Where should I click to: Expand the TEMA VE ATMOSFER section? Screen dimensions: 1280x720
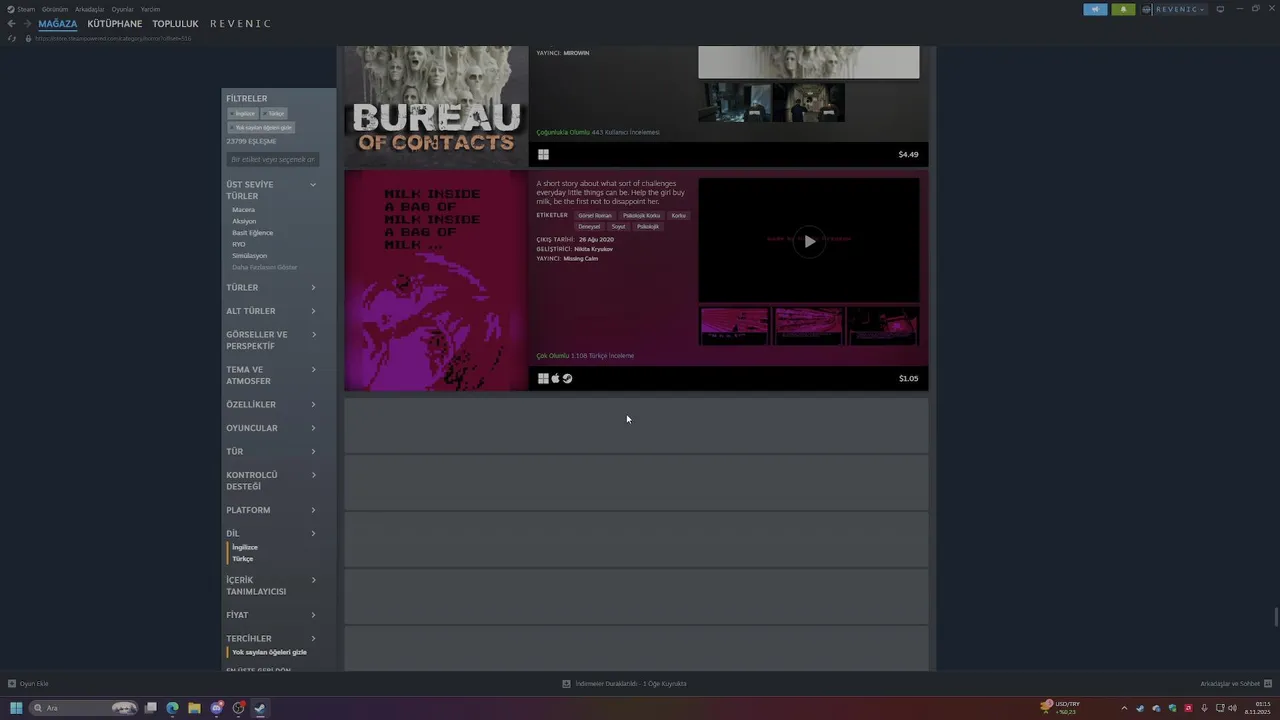click(x=271, y=375)
